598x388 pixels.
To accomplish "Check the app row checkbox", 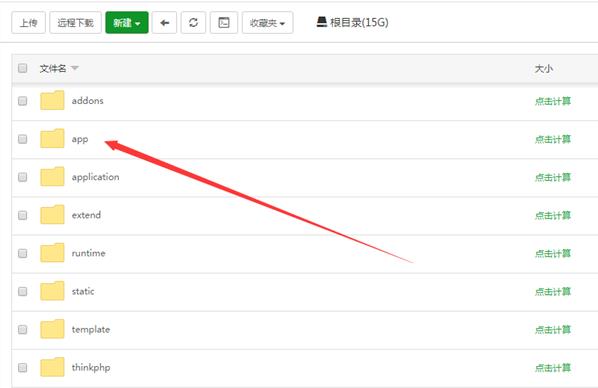I will (x=23, y=139).
